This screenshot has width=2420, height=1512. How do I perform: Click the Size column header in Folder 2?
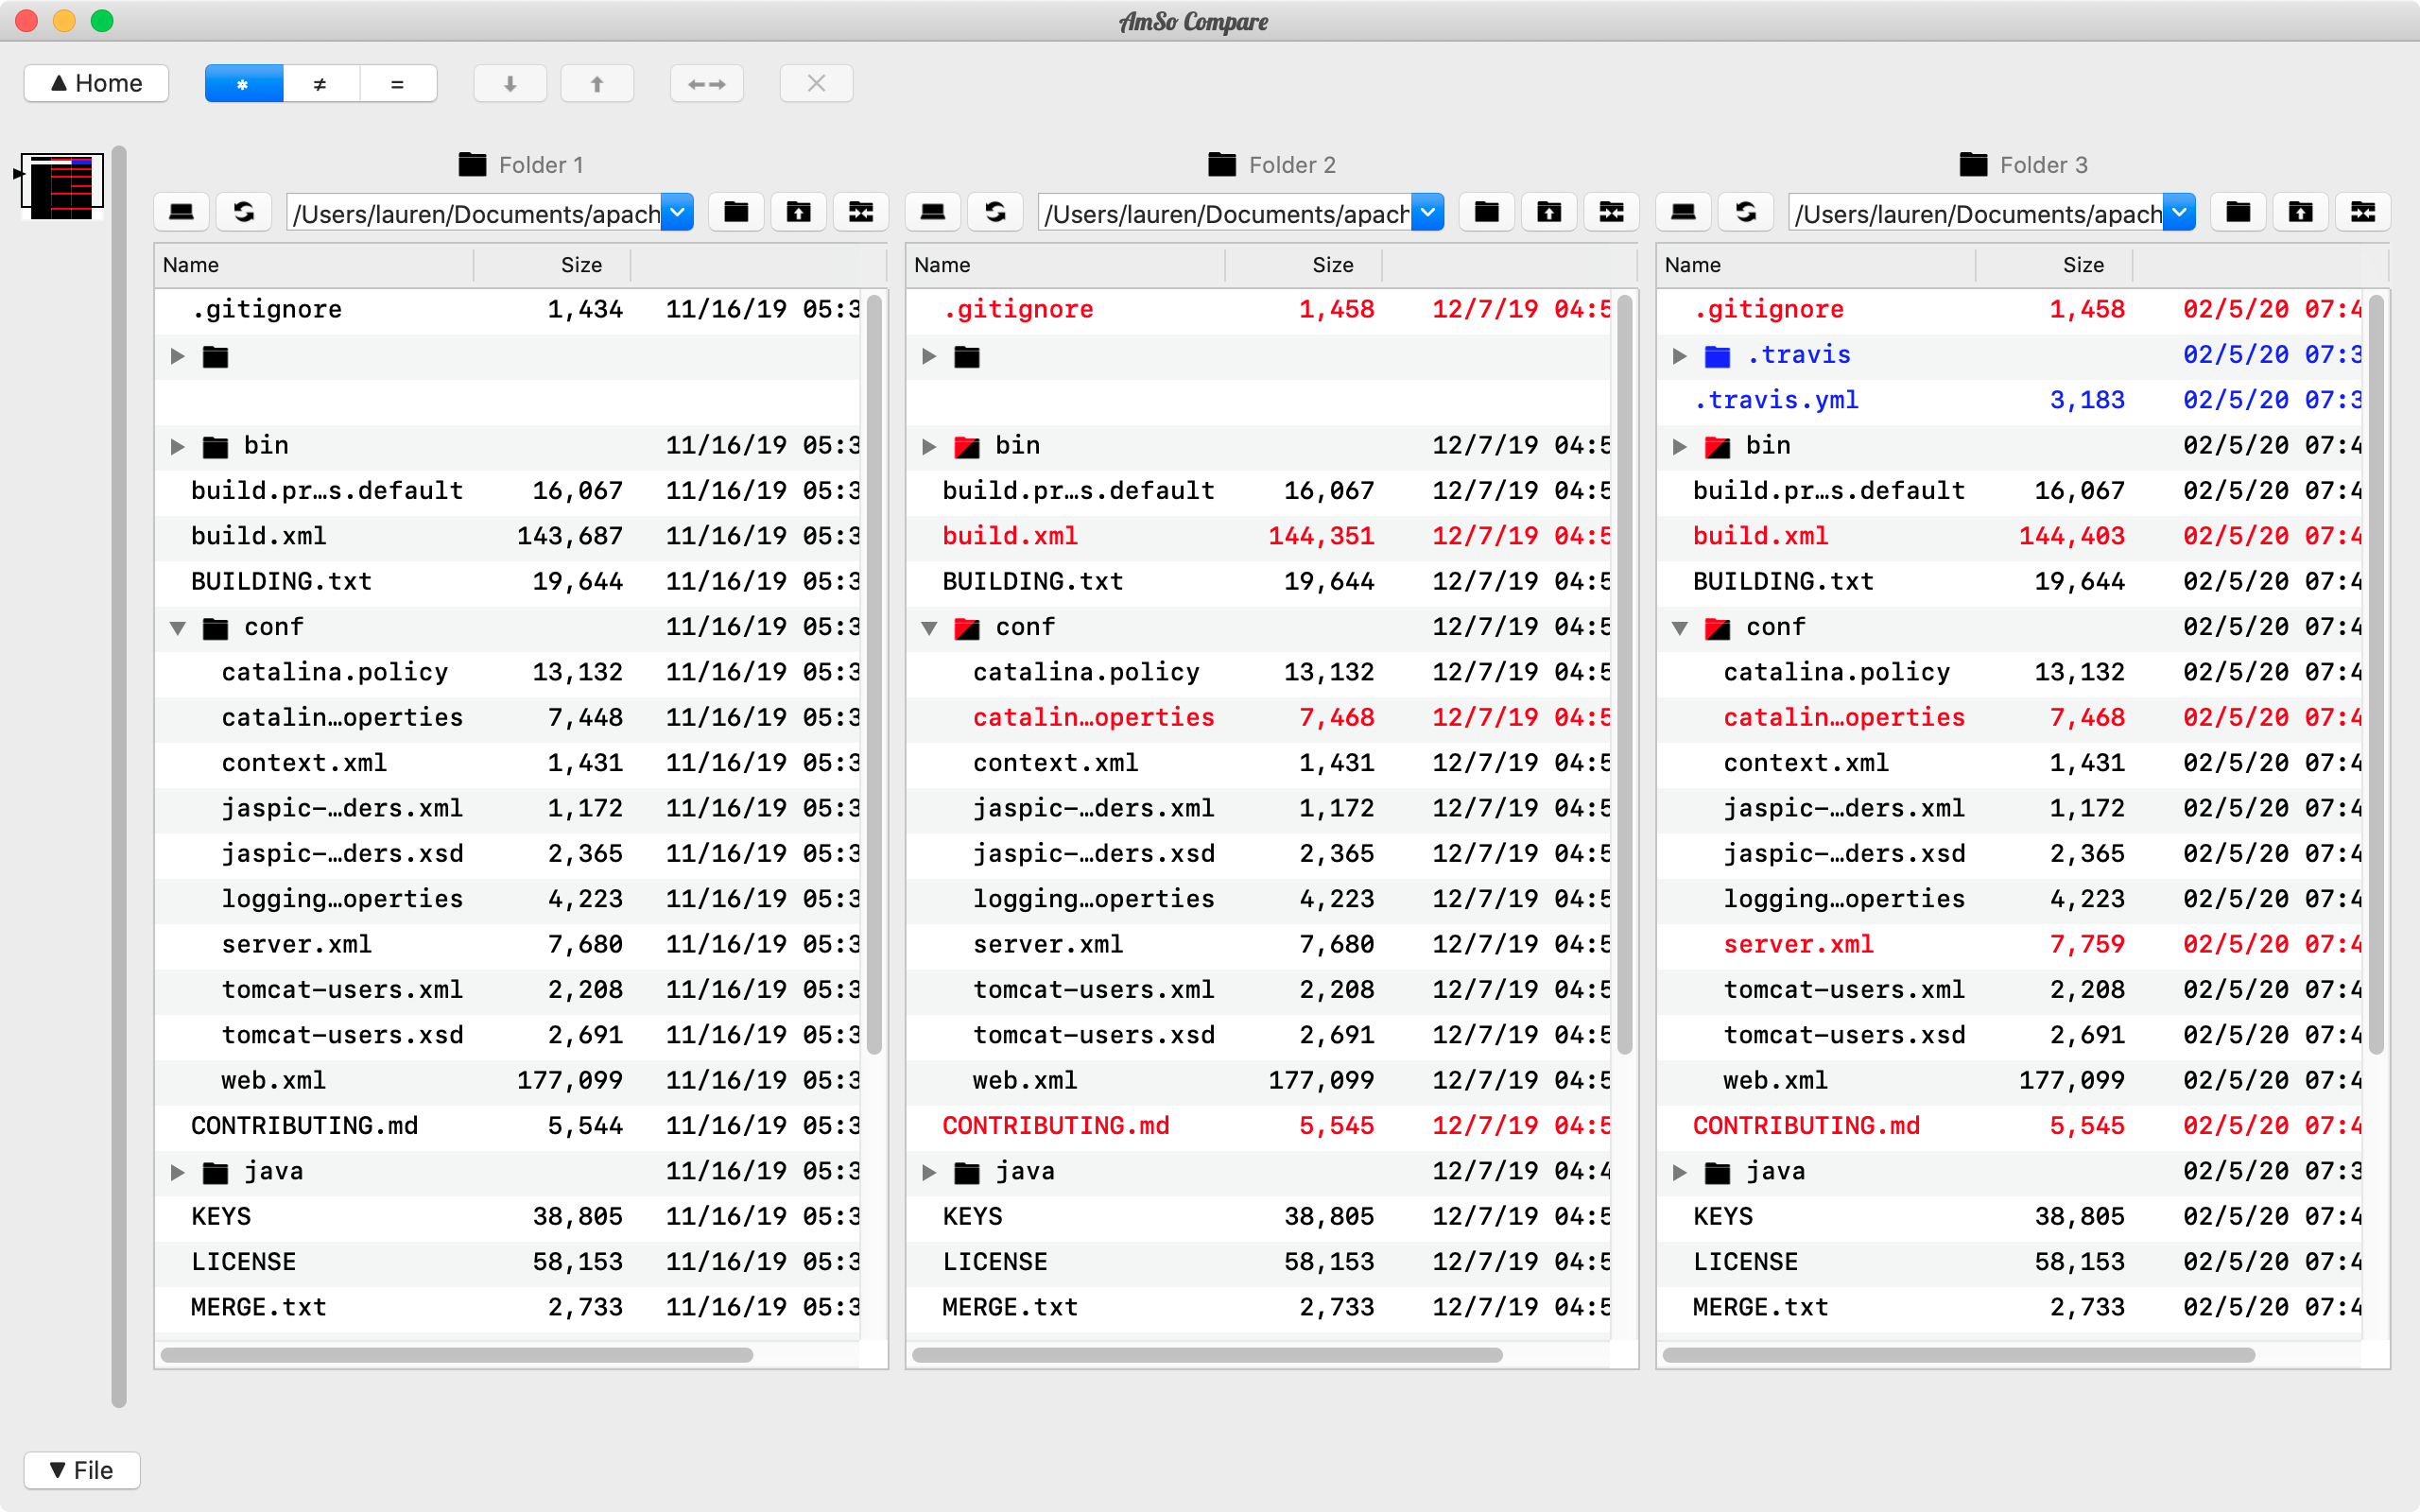coord(1303,265)
